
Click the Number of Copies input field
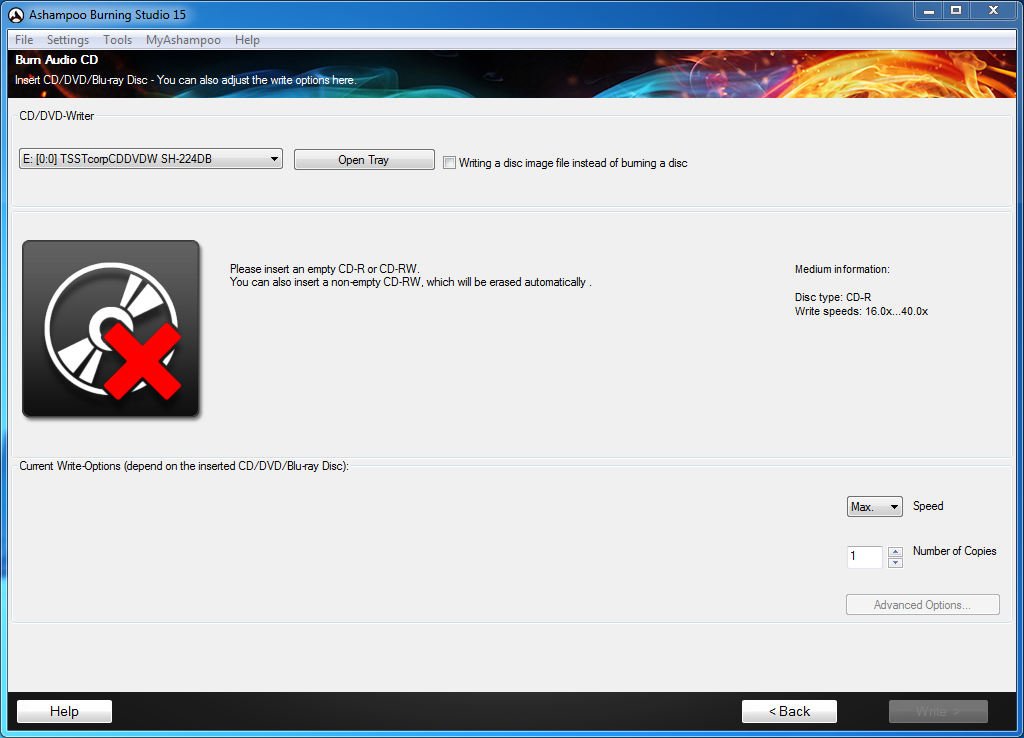tap(865, 556)
